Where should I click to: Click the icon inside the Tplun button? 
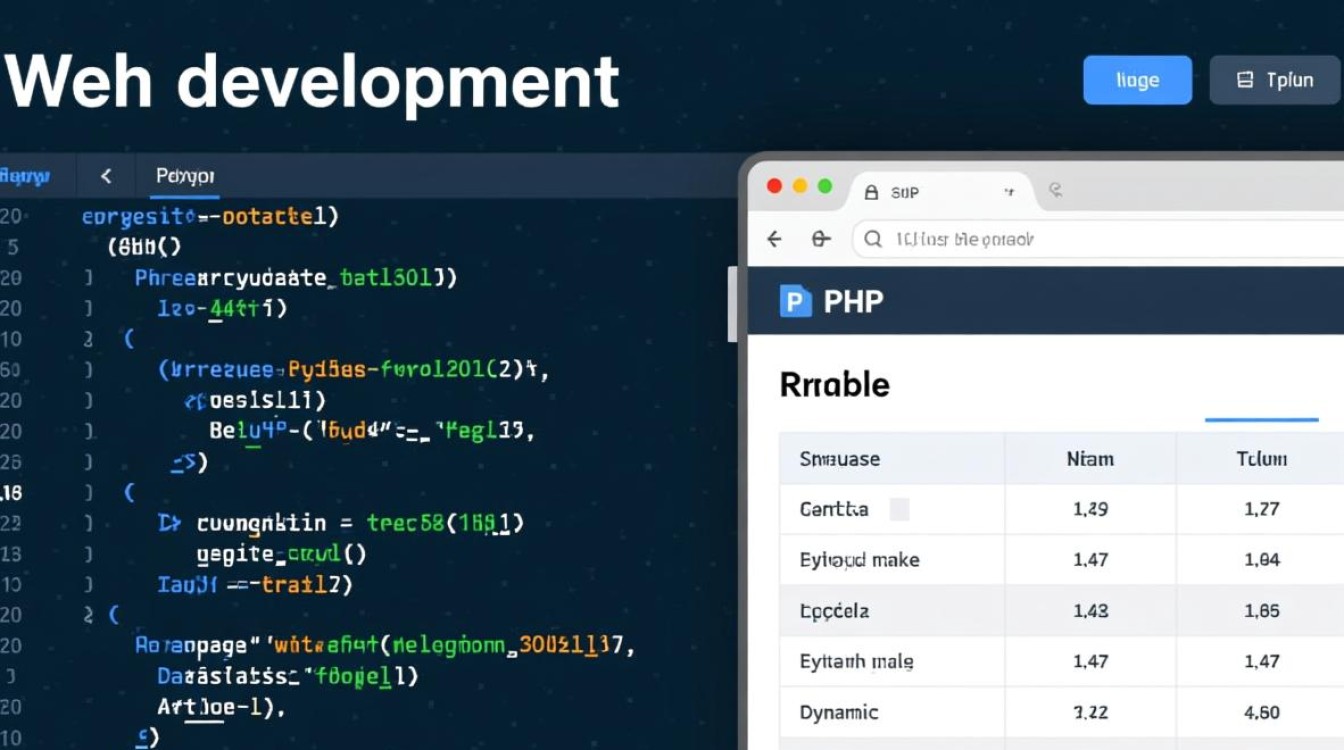click(x=1245, y=80)
